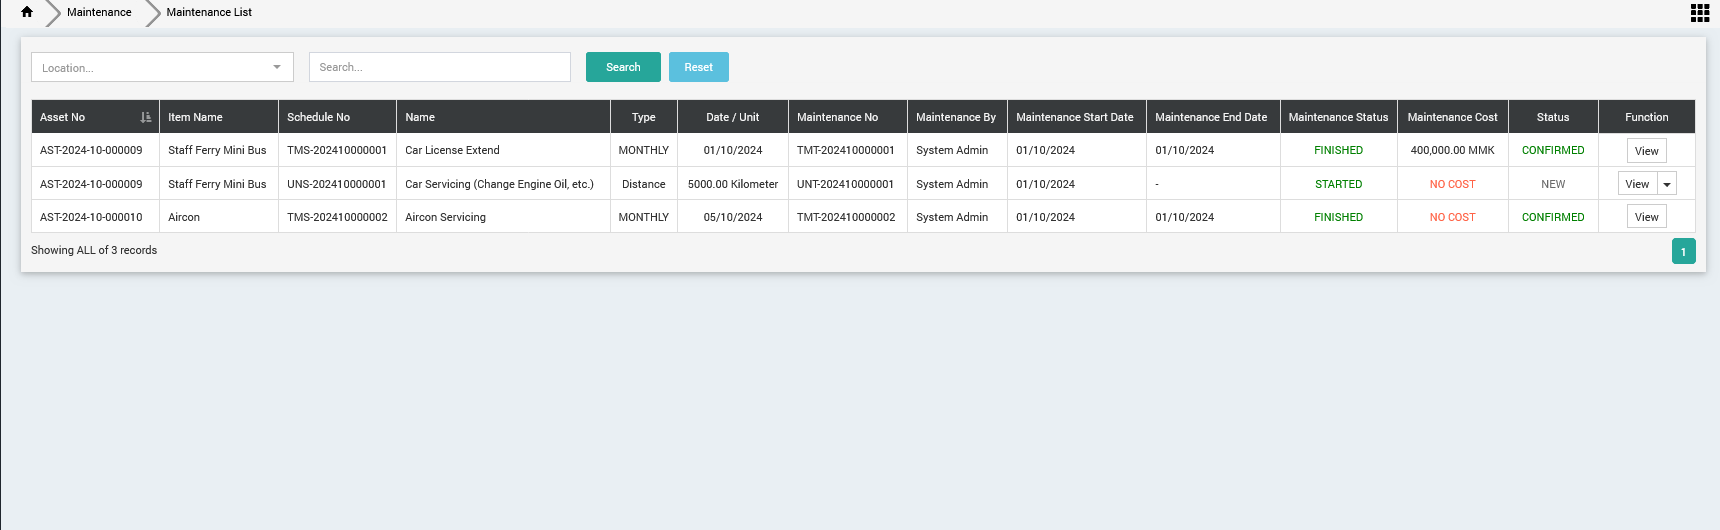View the Car Servicing maintenance record
This screenshot has height=530, width=1720.
coord(1637,184)
